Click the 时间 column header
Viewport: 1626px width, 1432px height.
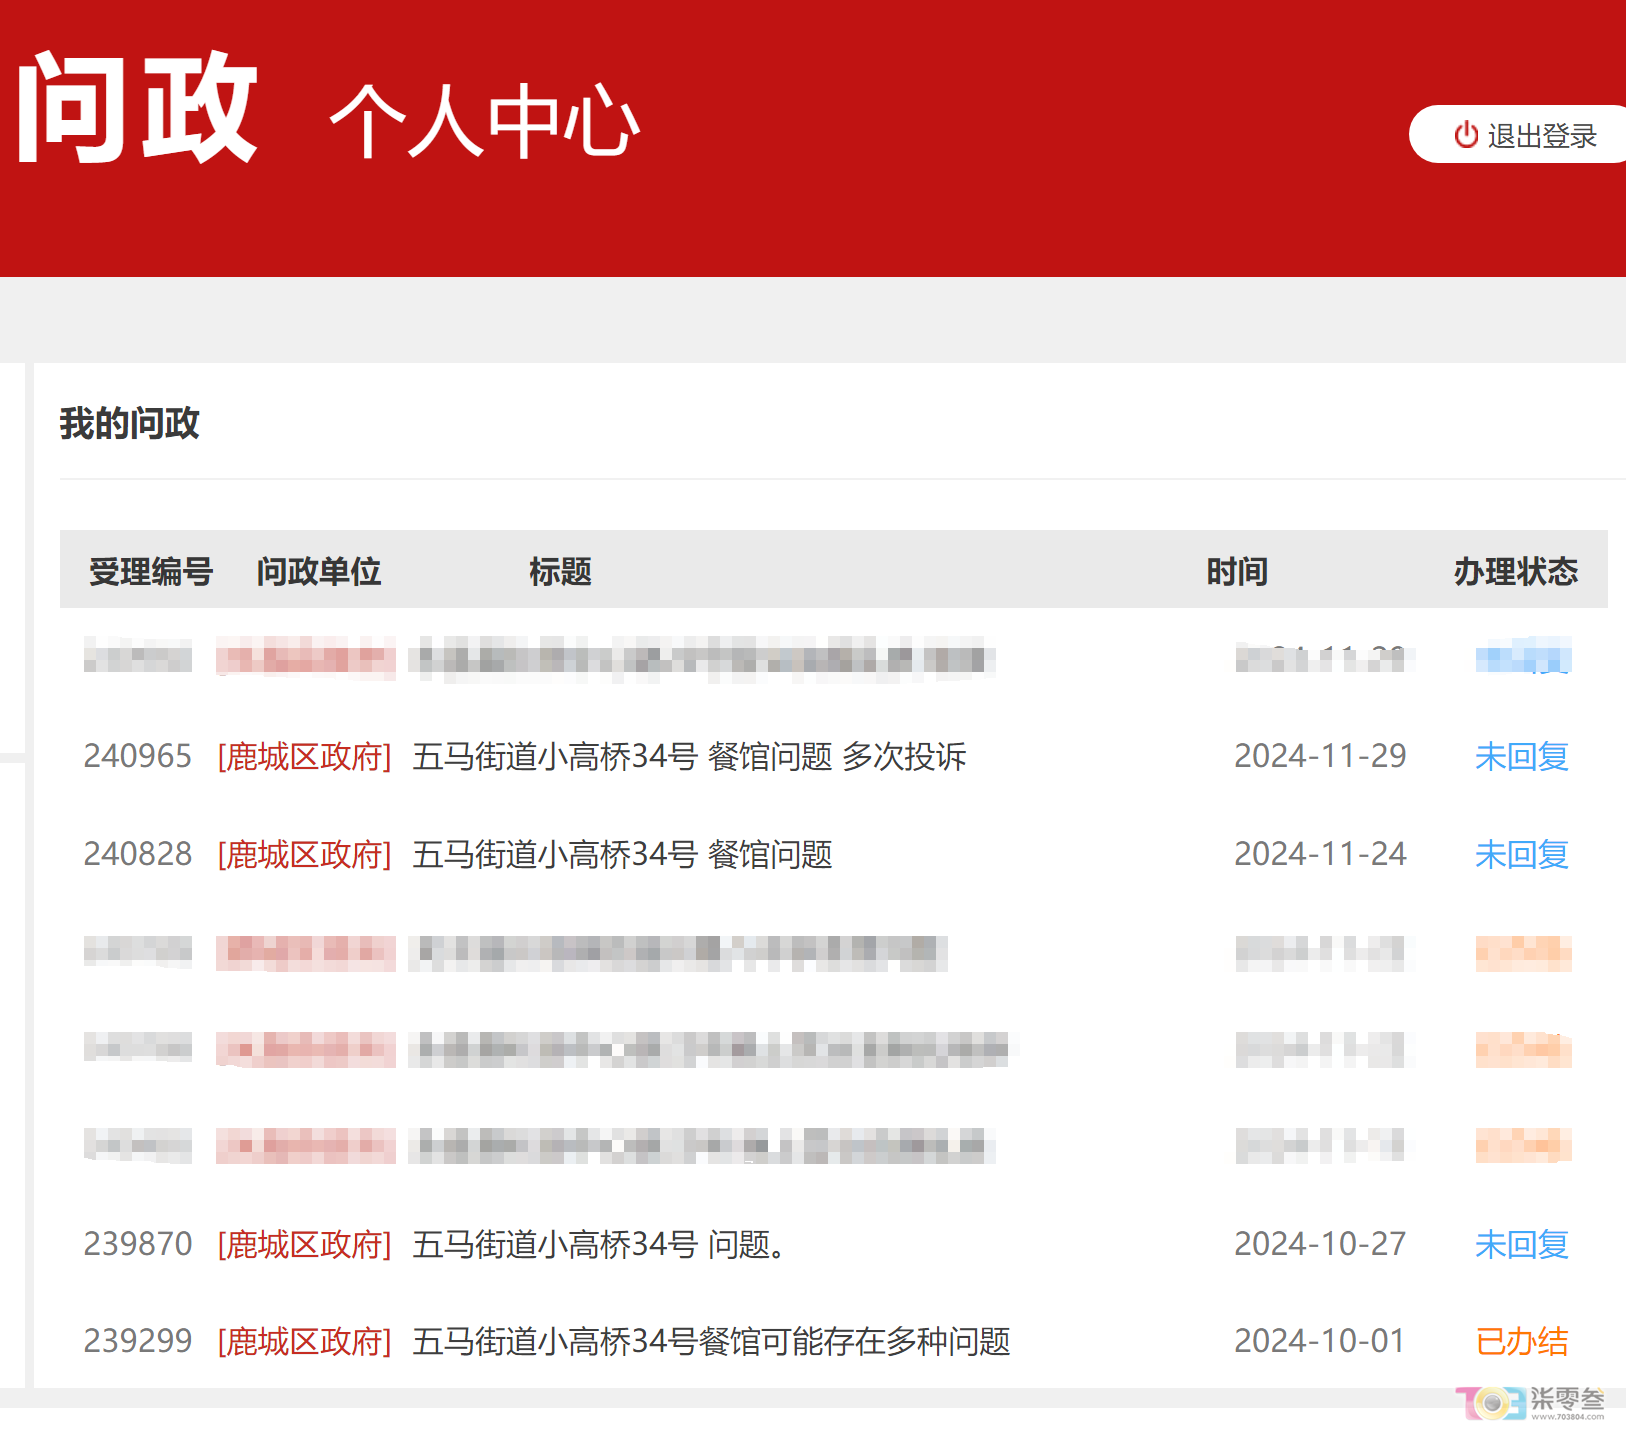(x=1237, y=571)
